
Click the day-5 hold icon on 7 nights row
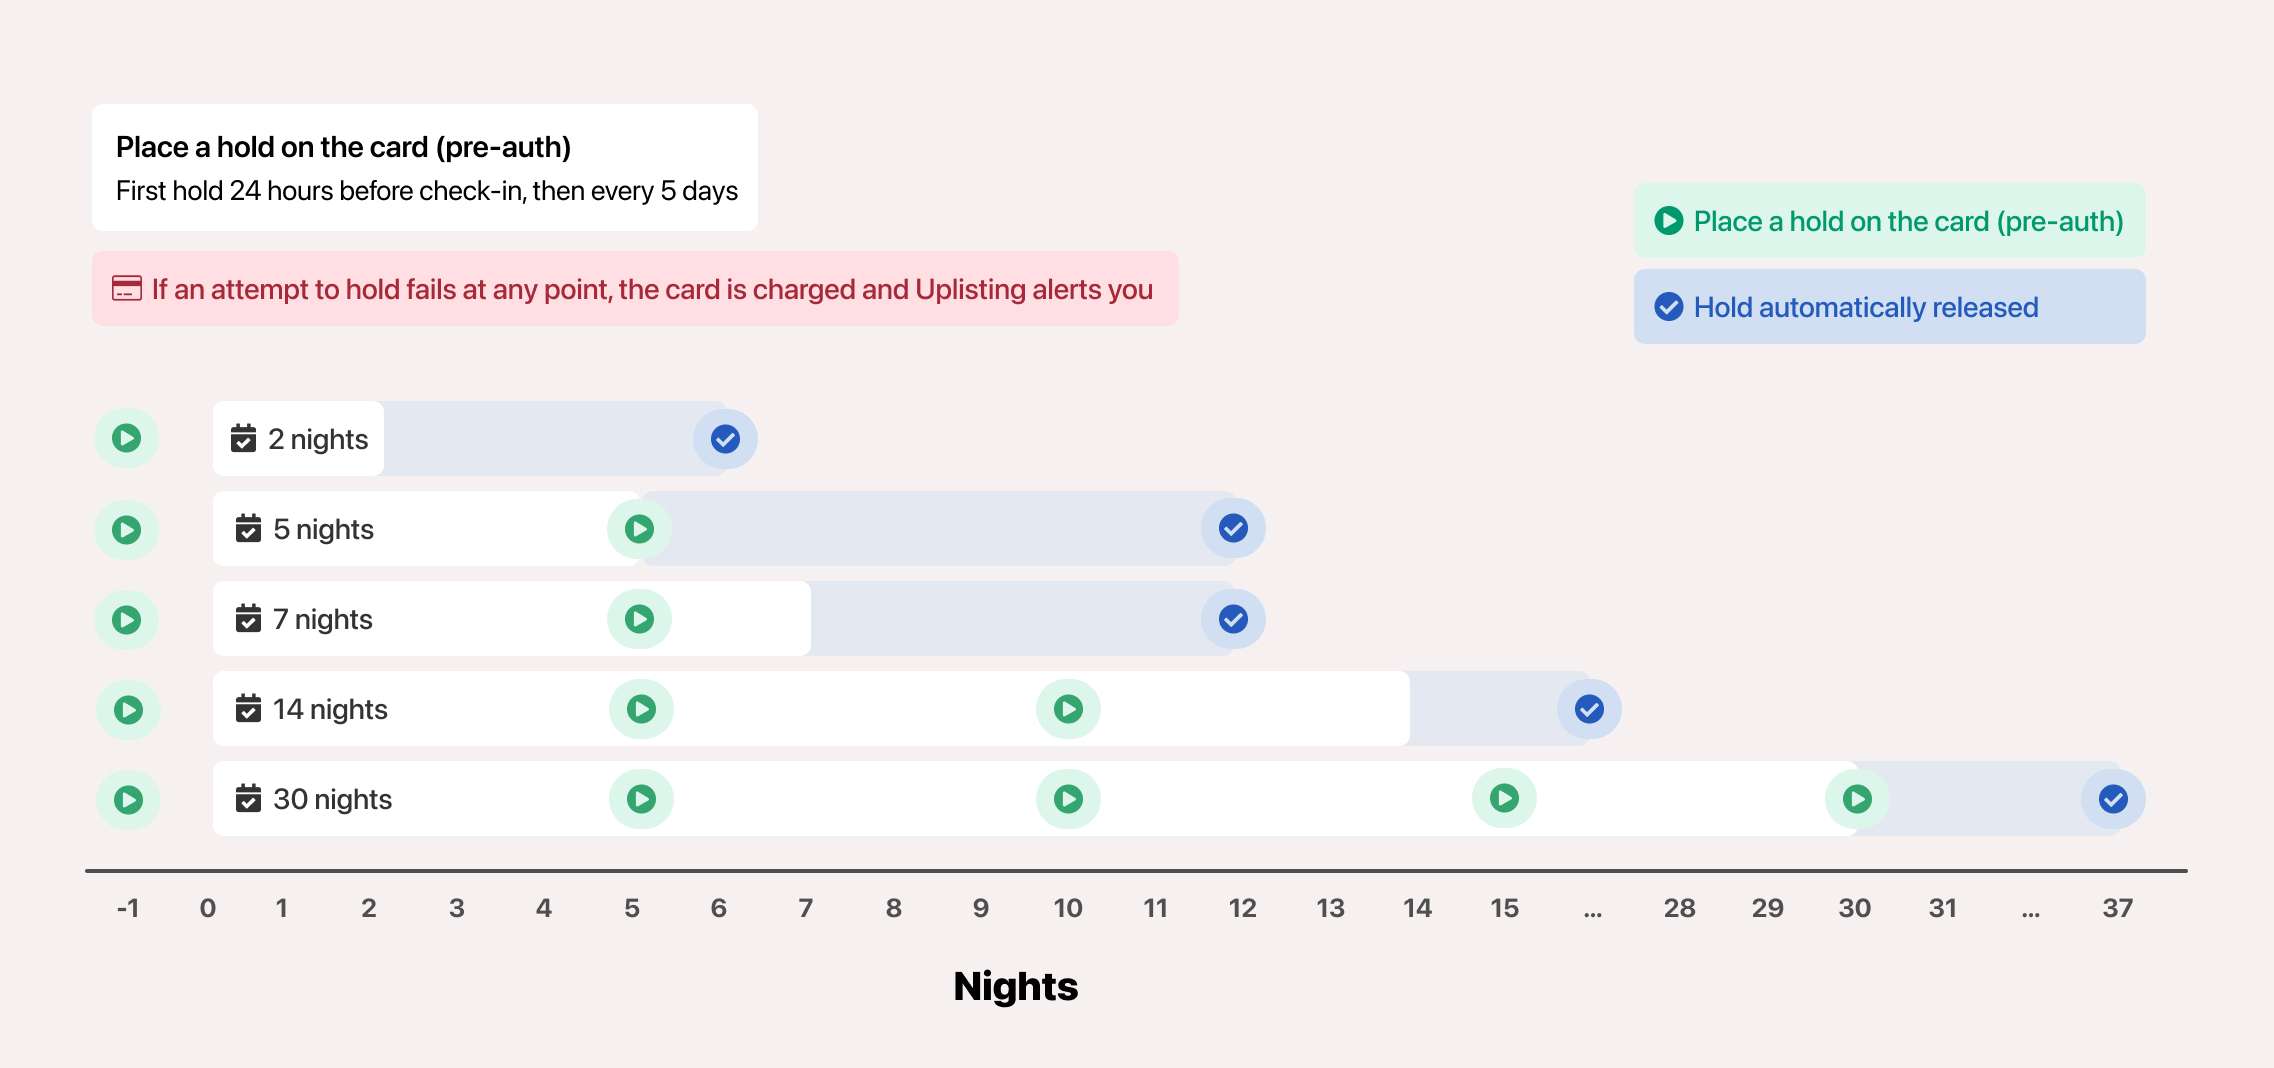(x=640, y=619)
